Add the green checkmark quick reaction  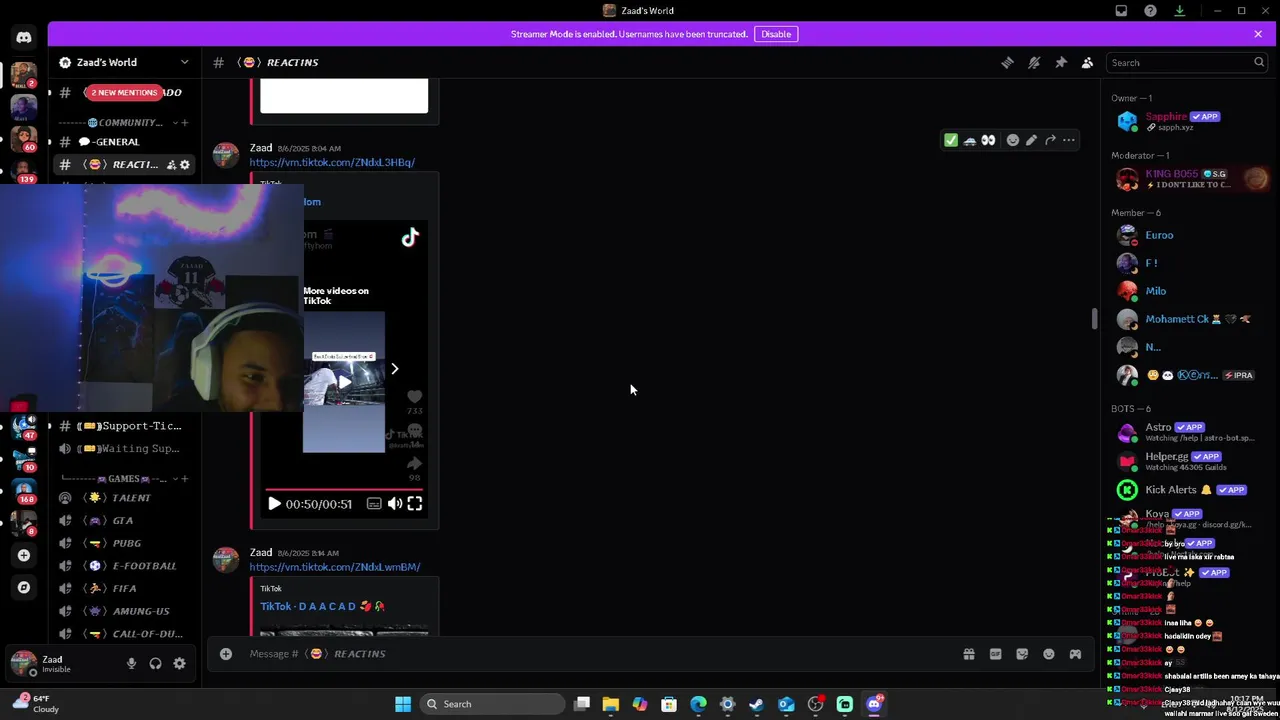tap(951, 140)
